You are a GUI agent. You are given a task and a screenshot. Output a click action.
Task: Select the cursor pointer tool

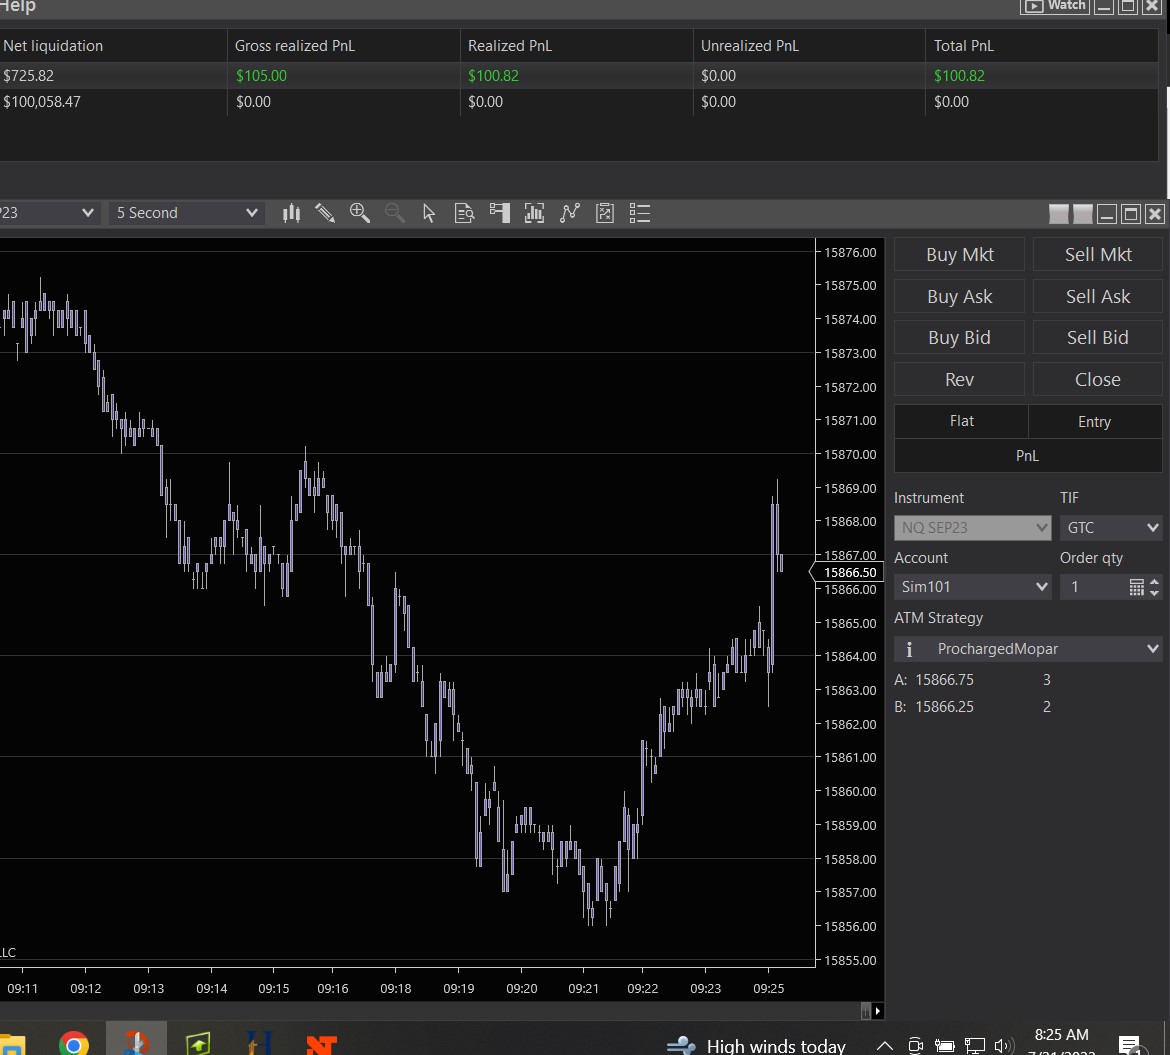pyautogui.click(x=429, y=213)
